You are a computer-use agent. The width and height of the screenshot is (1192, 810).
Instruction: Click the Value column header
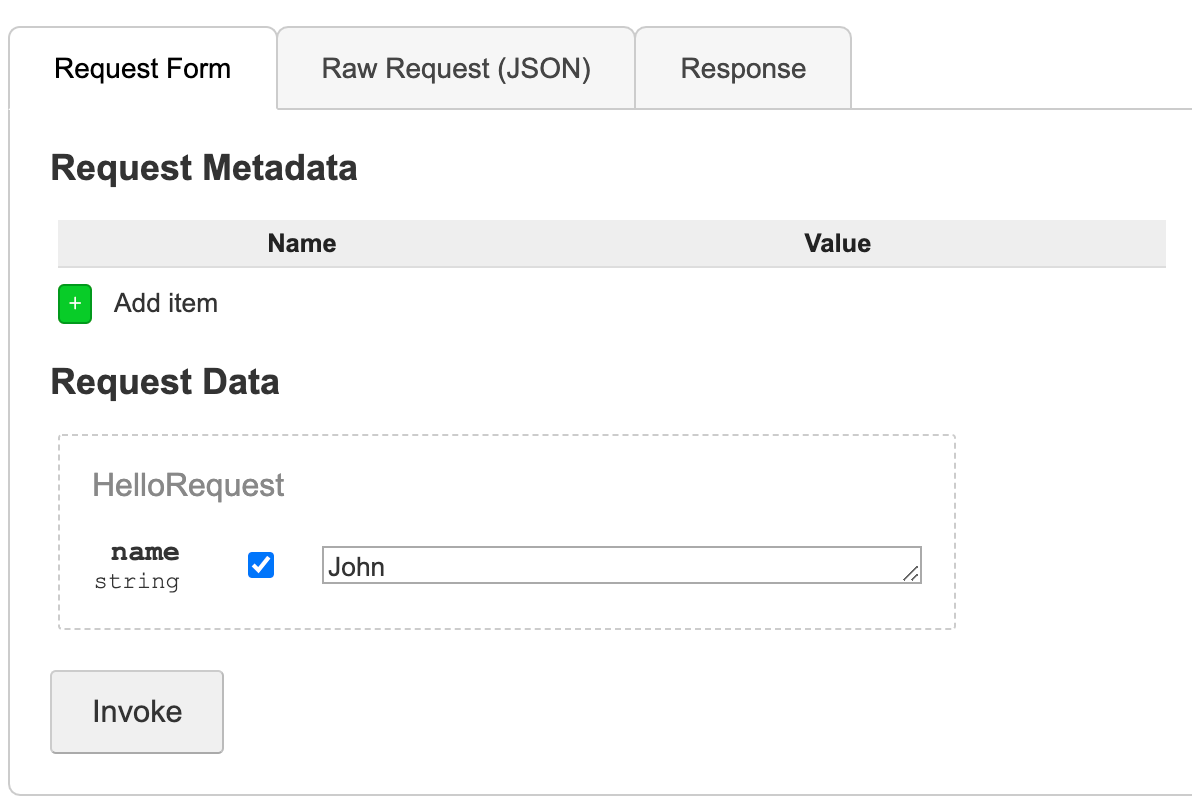(837, 243)
